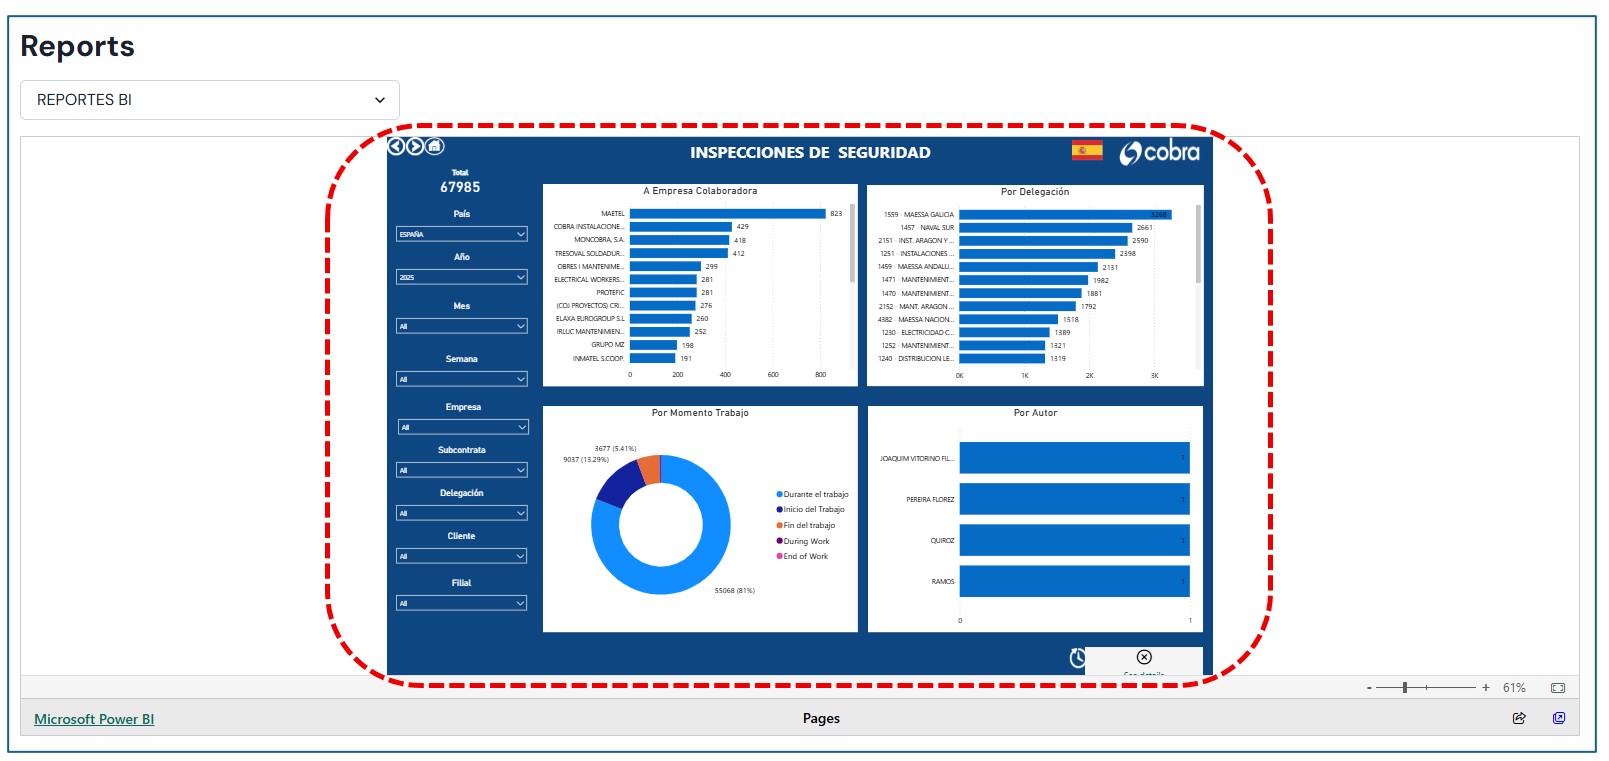Click the Cobra logo
The image size is (1609, 761).
1160,152
